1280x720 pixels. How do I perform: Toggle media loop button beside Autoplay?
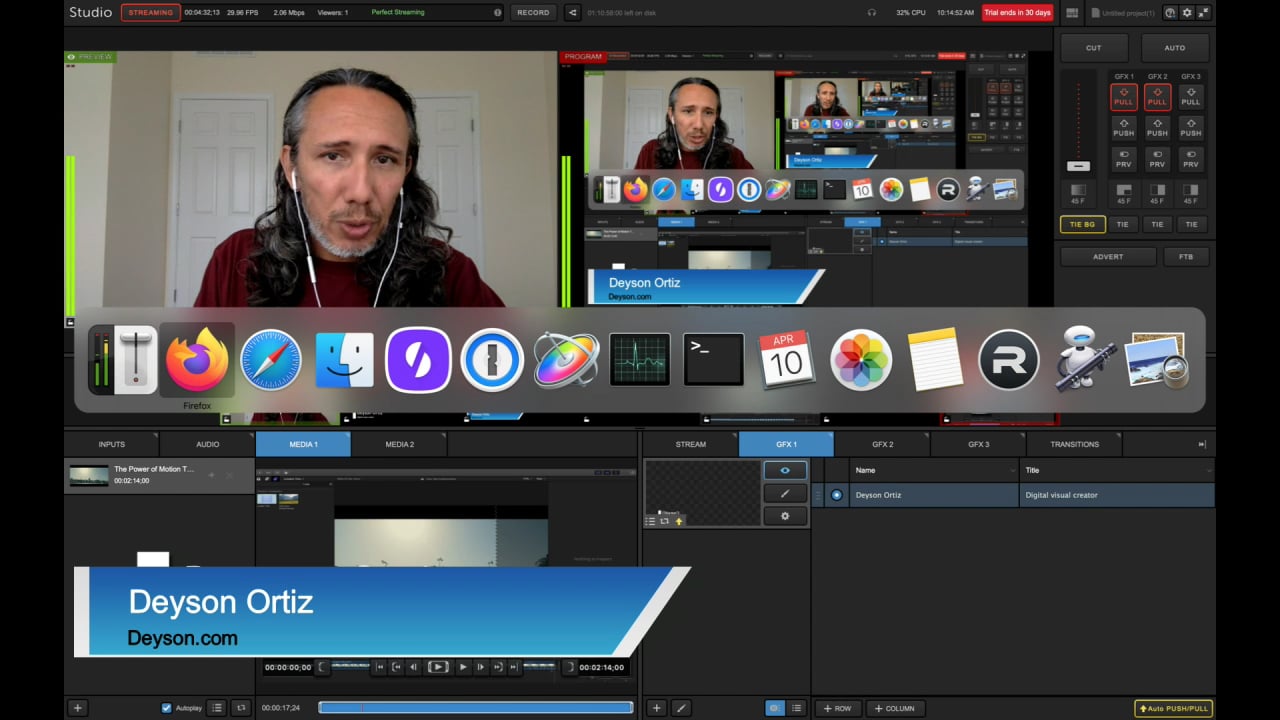click(240, 708)
